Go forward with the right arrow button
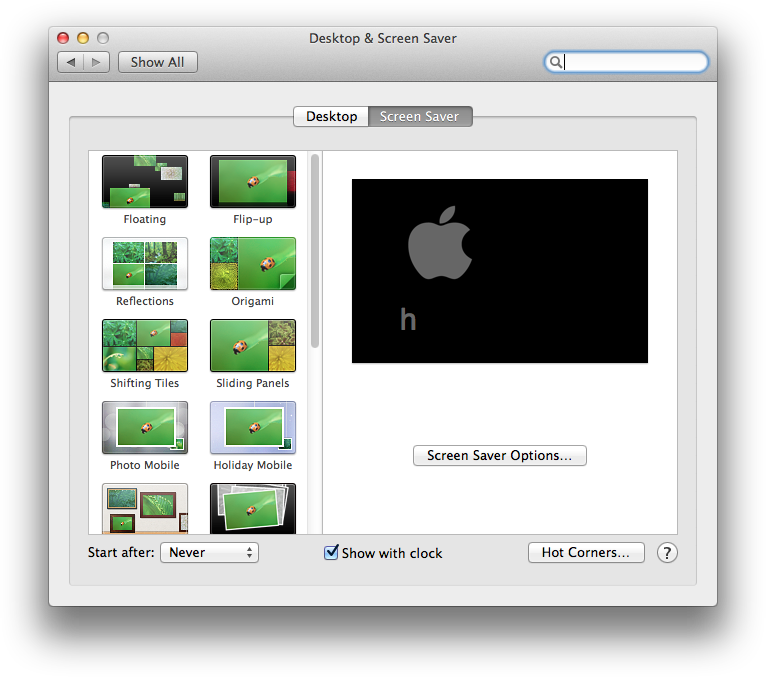Viewport: 766px width, 677px height. 96,62
